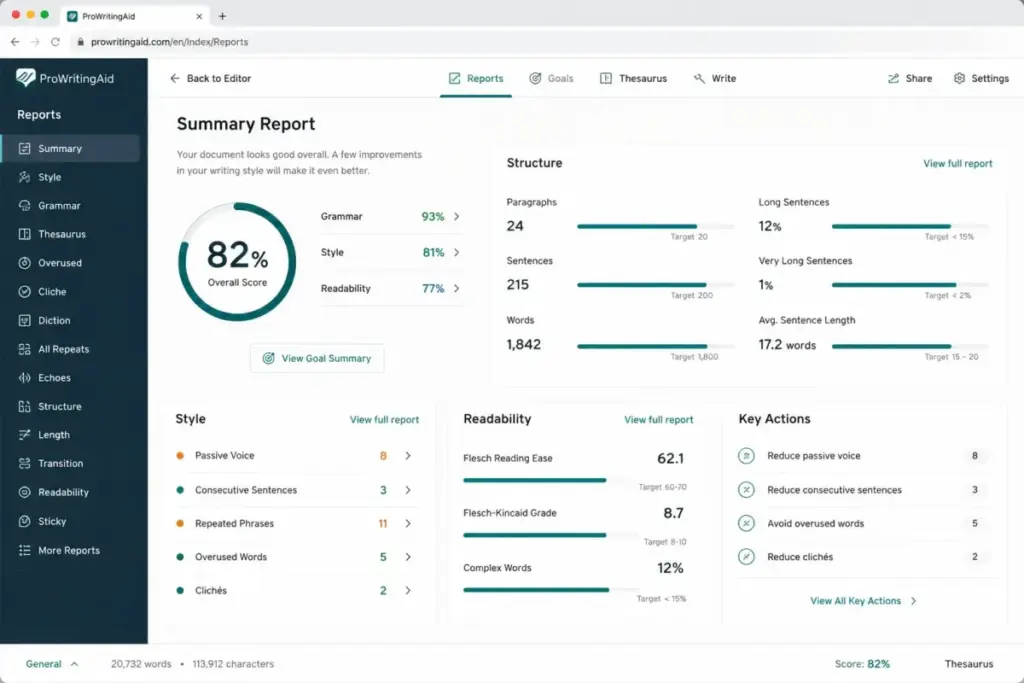1024x683 pixels.
Task: Click the Complex Words 12% value
Action: click(670, 568)
